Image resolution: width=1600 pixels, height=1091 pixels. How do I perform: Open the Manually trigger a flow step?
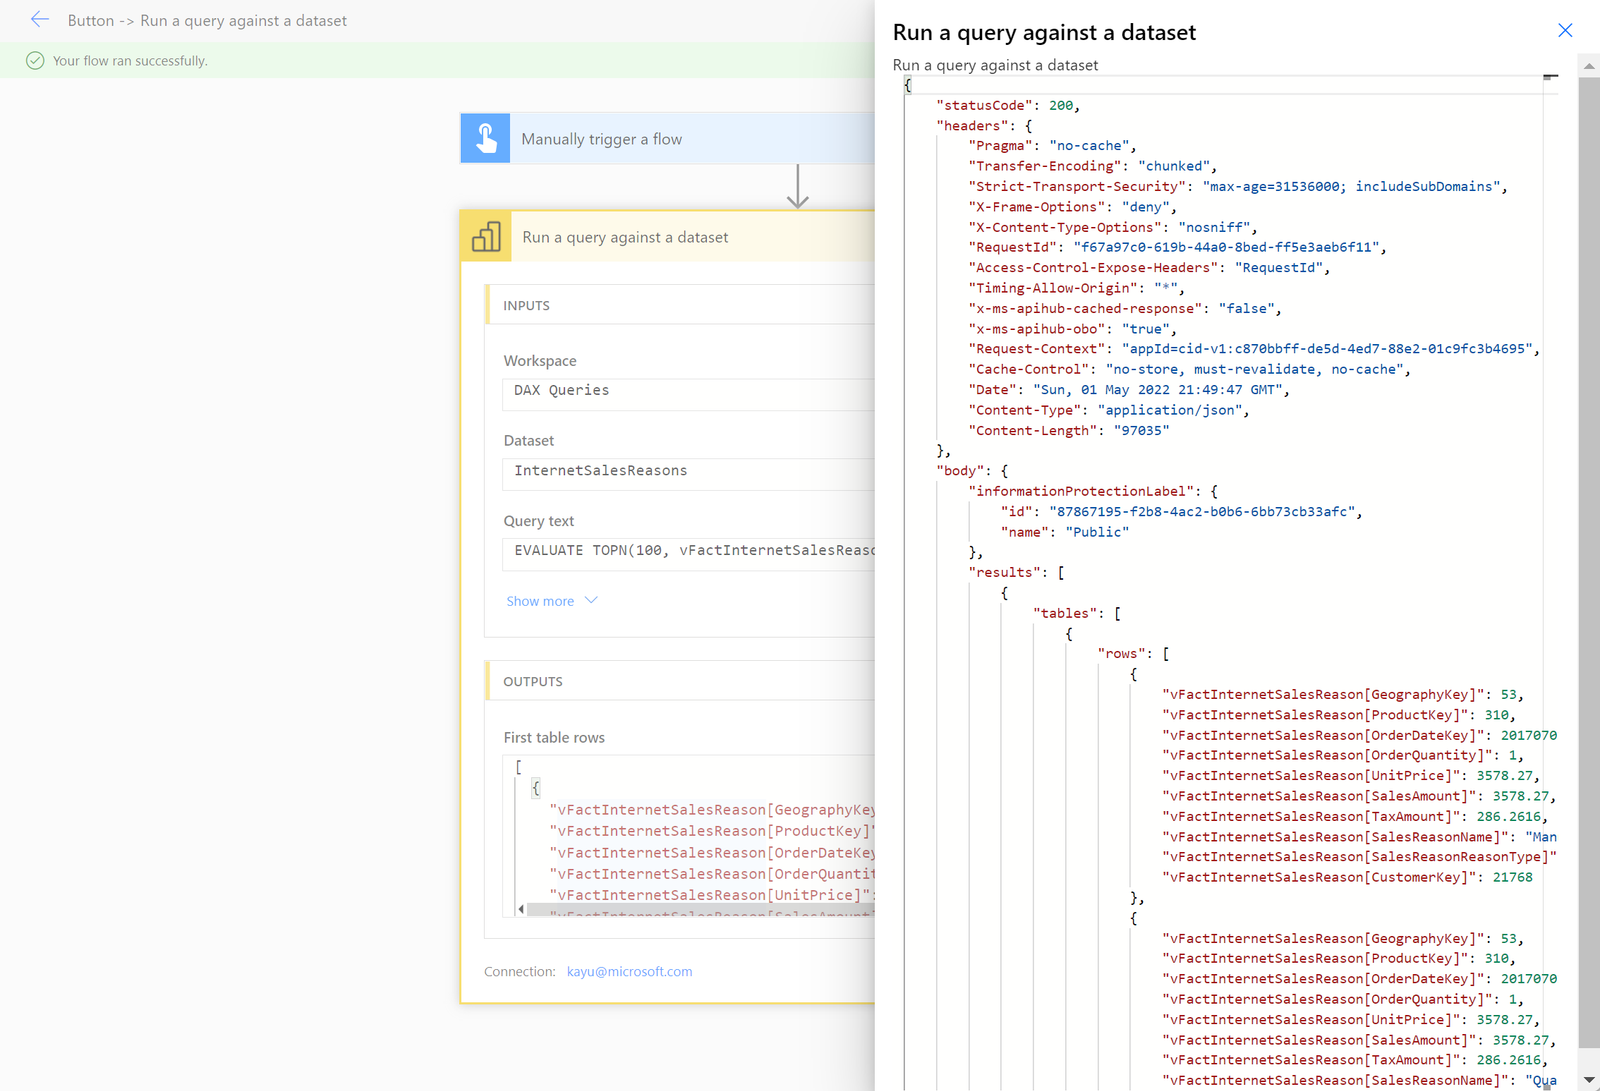click(667, 138)
